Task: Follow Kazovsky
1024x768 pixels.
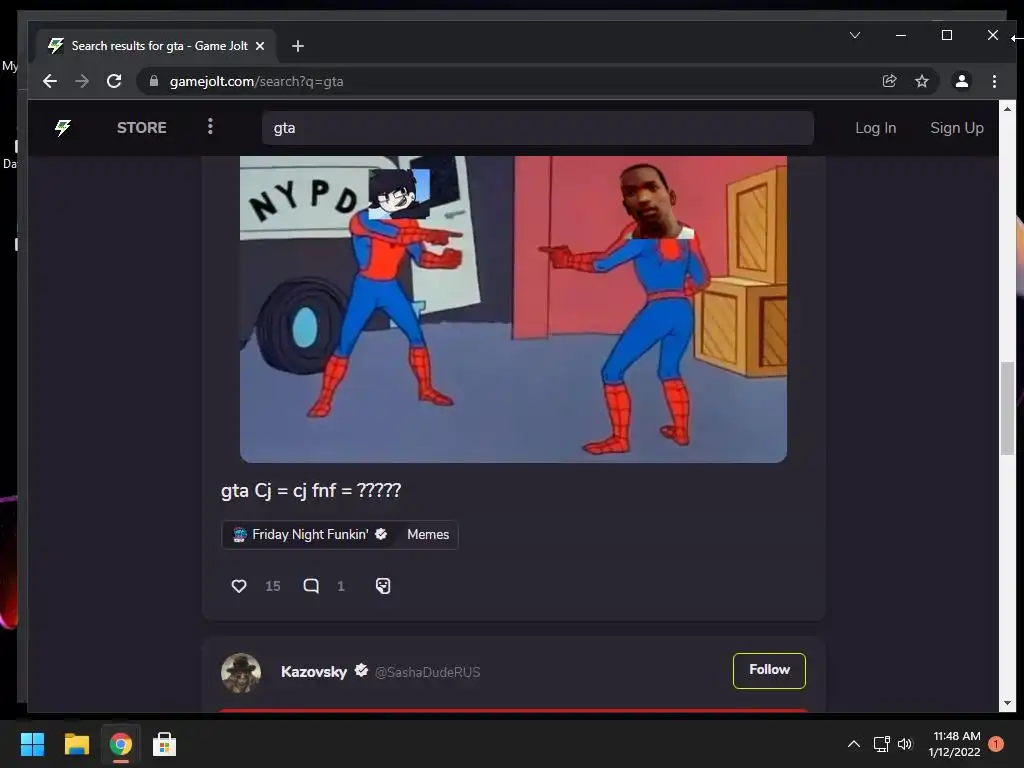Action: 769,670
